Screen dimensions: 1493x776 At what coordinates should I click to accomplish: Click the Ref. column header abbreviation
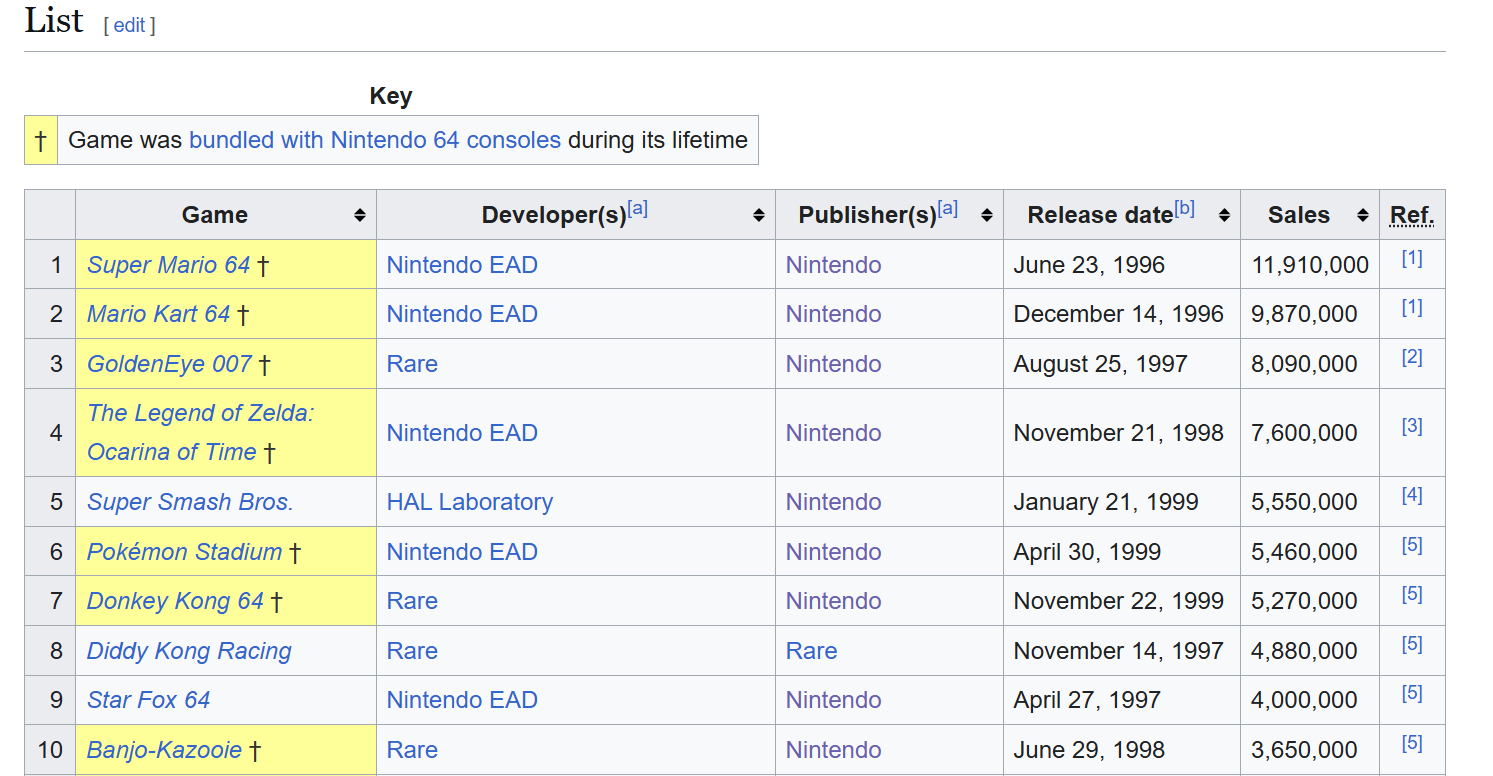(1412, 215)
